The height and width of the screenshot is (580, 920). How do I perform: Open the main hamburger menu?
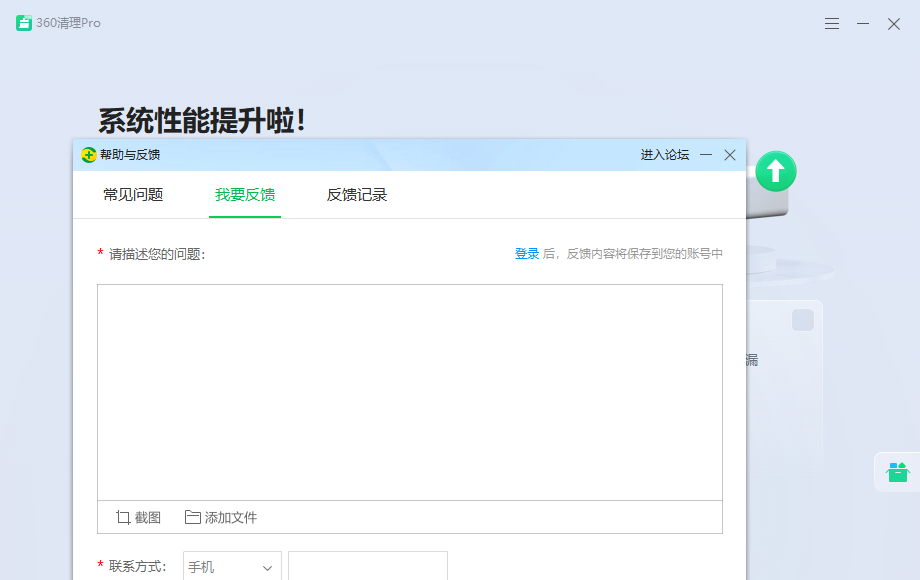click(832, 24)
